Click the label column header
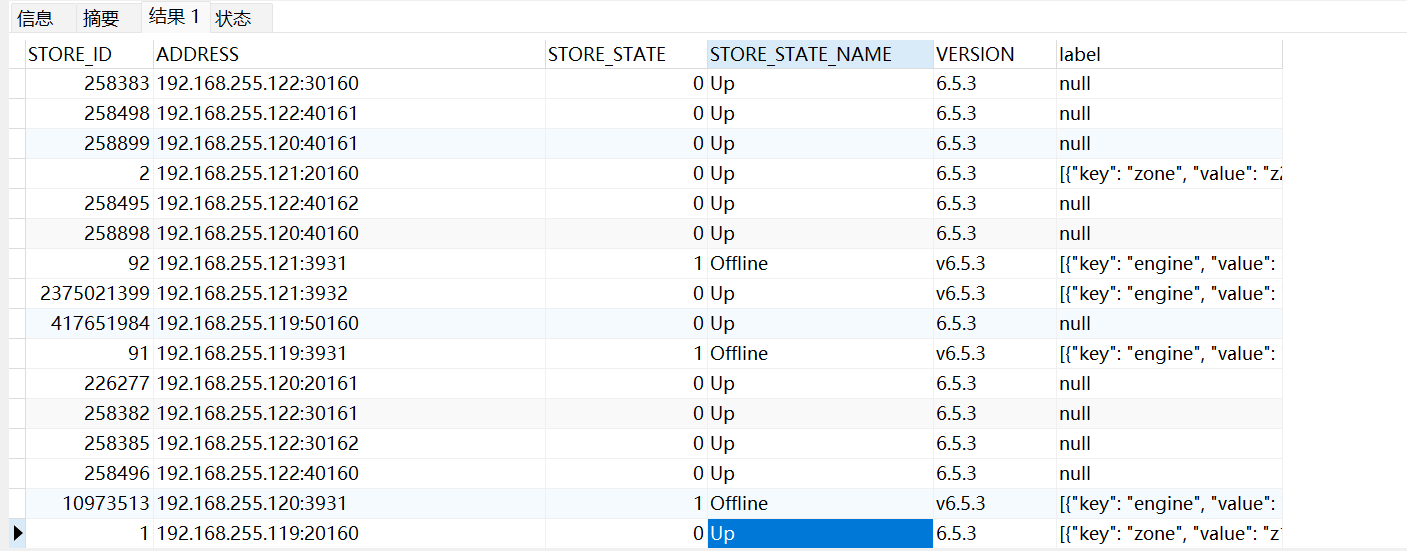The image size is (1407, 551). click(1080, 54)
